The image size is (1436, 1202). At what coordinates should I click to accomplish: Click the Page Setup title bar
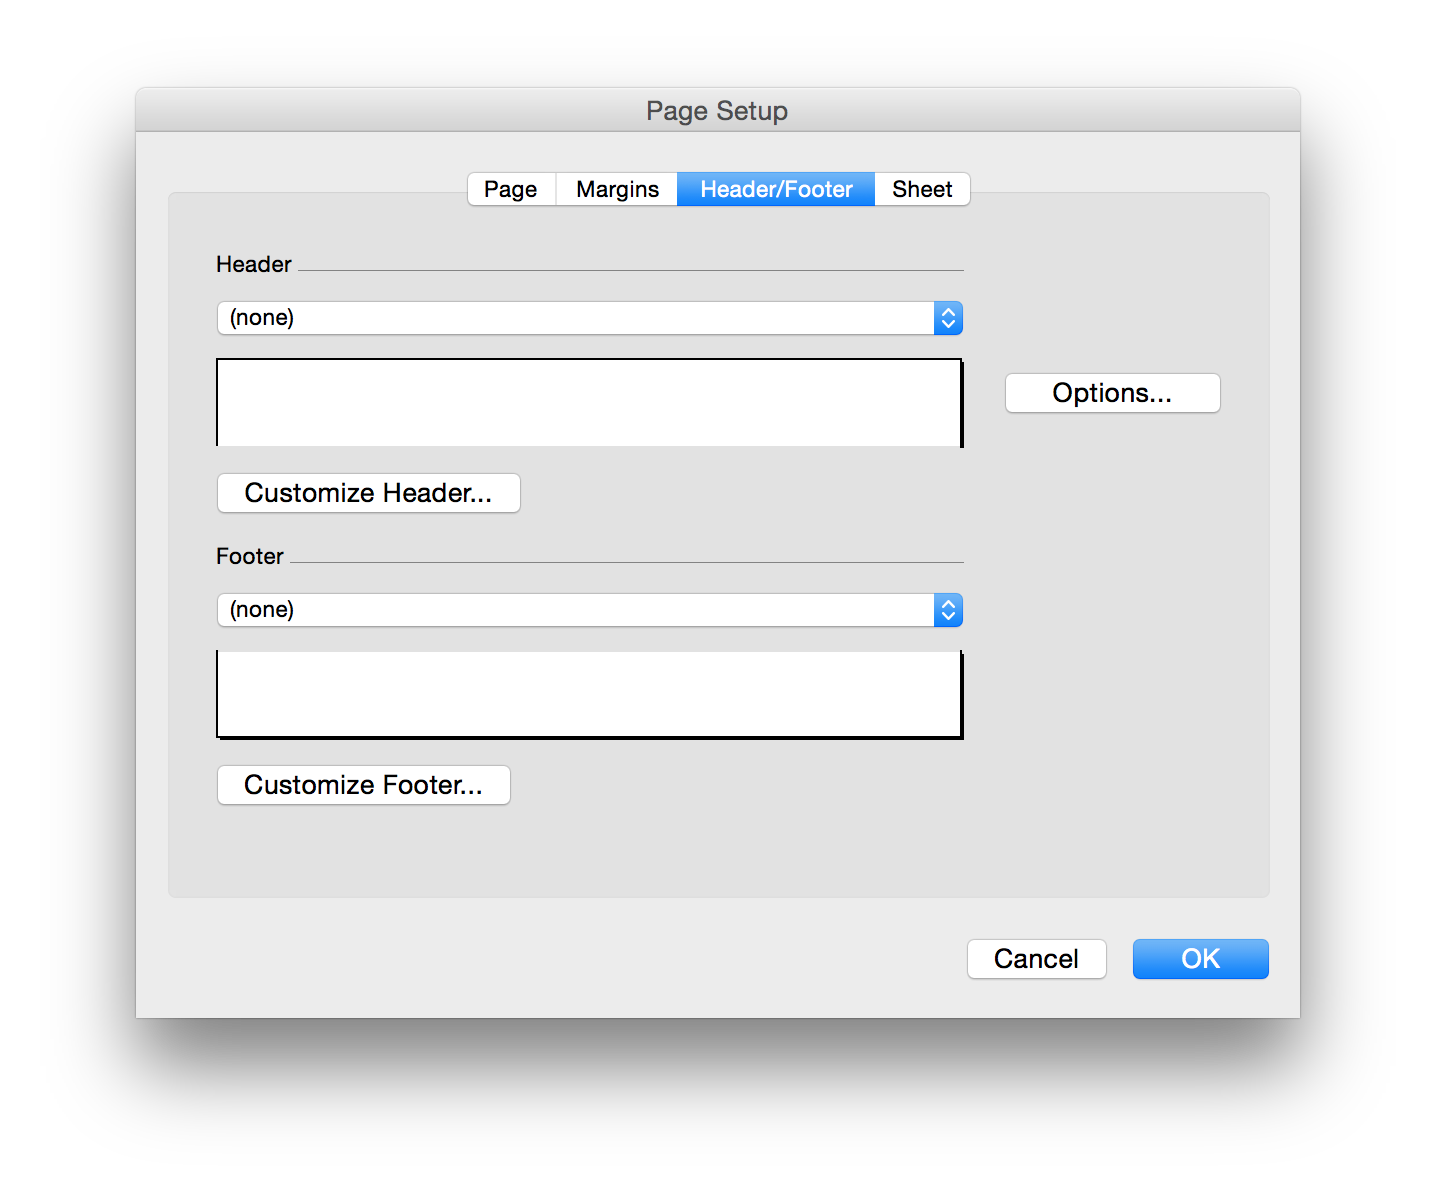716,110
